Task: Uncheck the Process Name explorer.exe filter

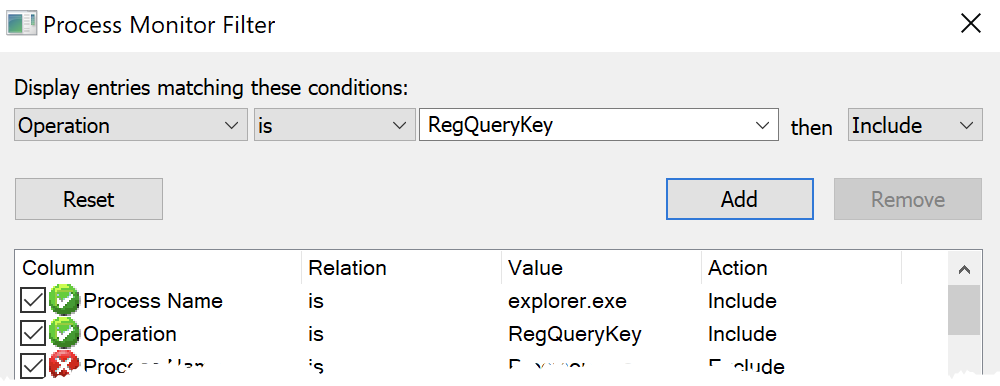Action: click(x=33, y=301)
